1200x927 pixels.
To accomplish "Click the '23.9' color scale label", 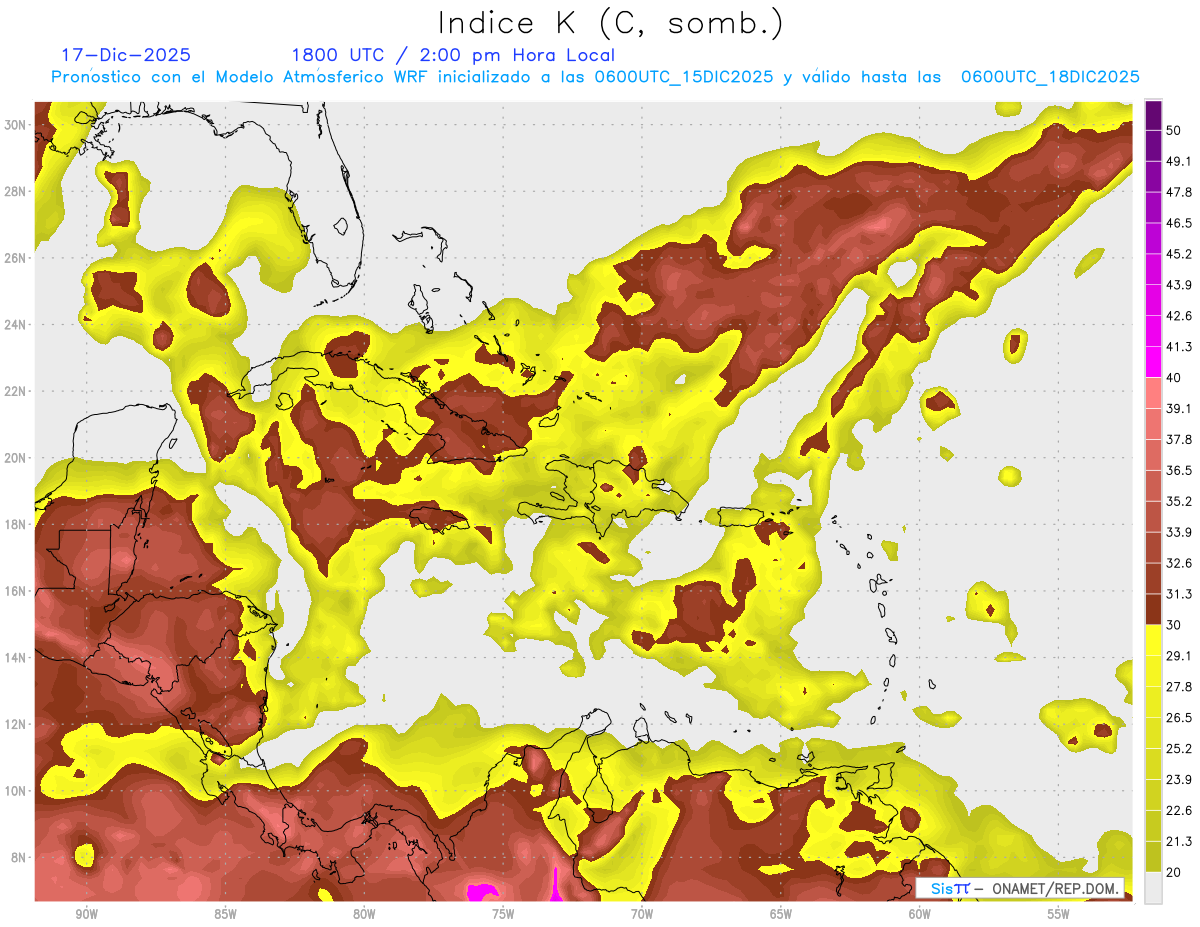I will tap(1179, 780).
